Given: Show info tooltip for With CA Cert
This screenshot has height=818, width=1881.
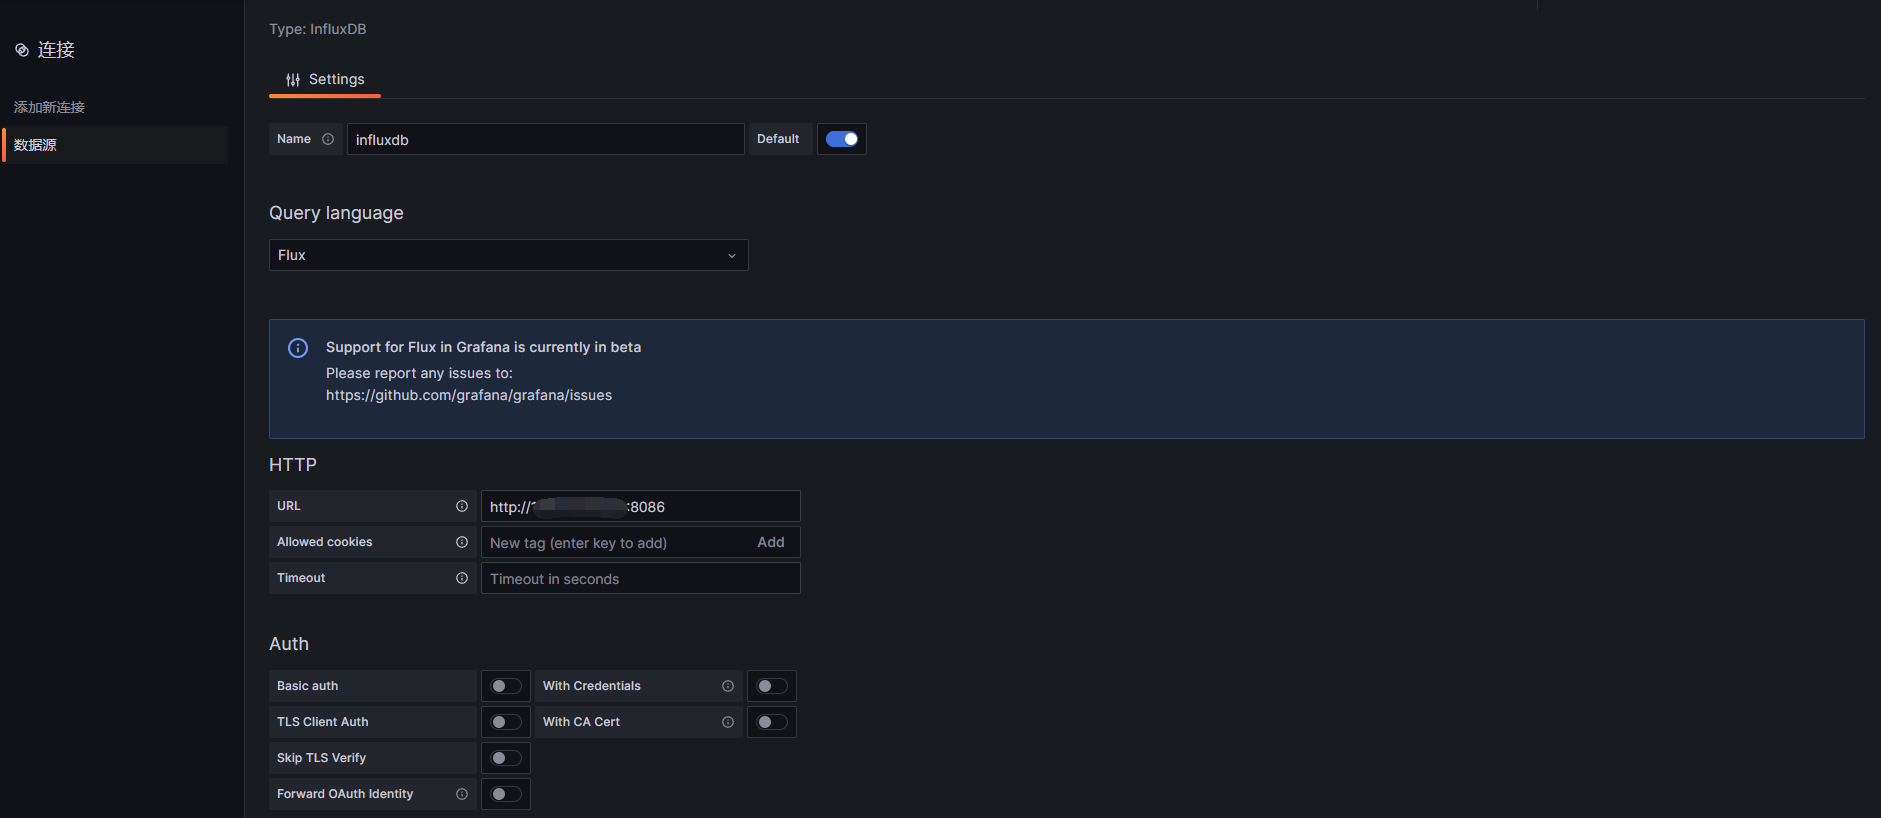Looking at the screenshot, I should pyautogui.click(x=728, y=722).
